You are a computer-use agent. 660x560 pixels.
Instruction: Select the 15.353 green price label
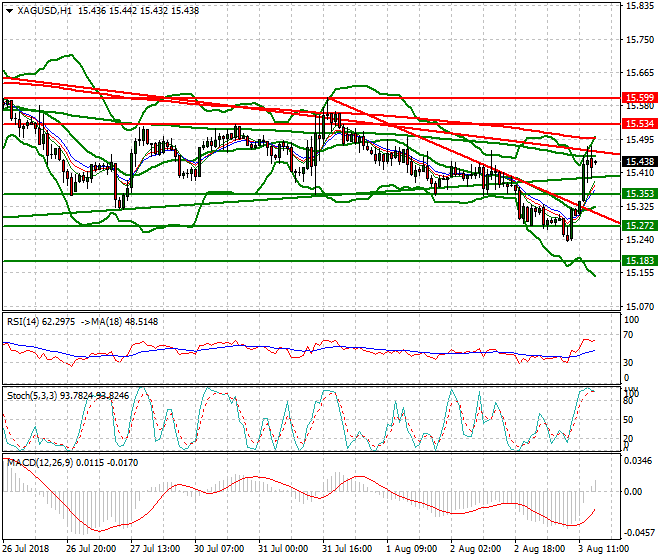click(640, 194)
